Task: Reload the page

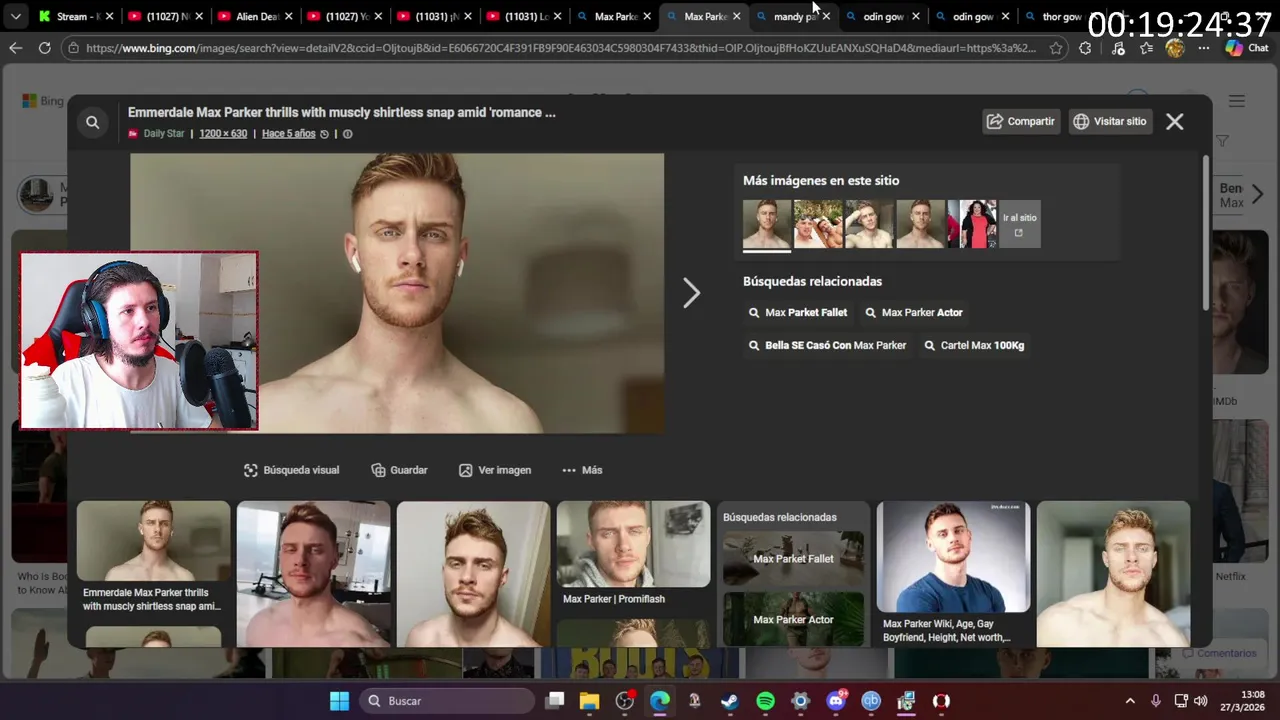Action: click(44, 48)
